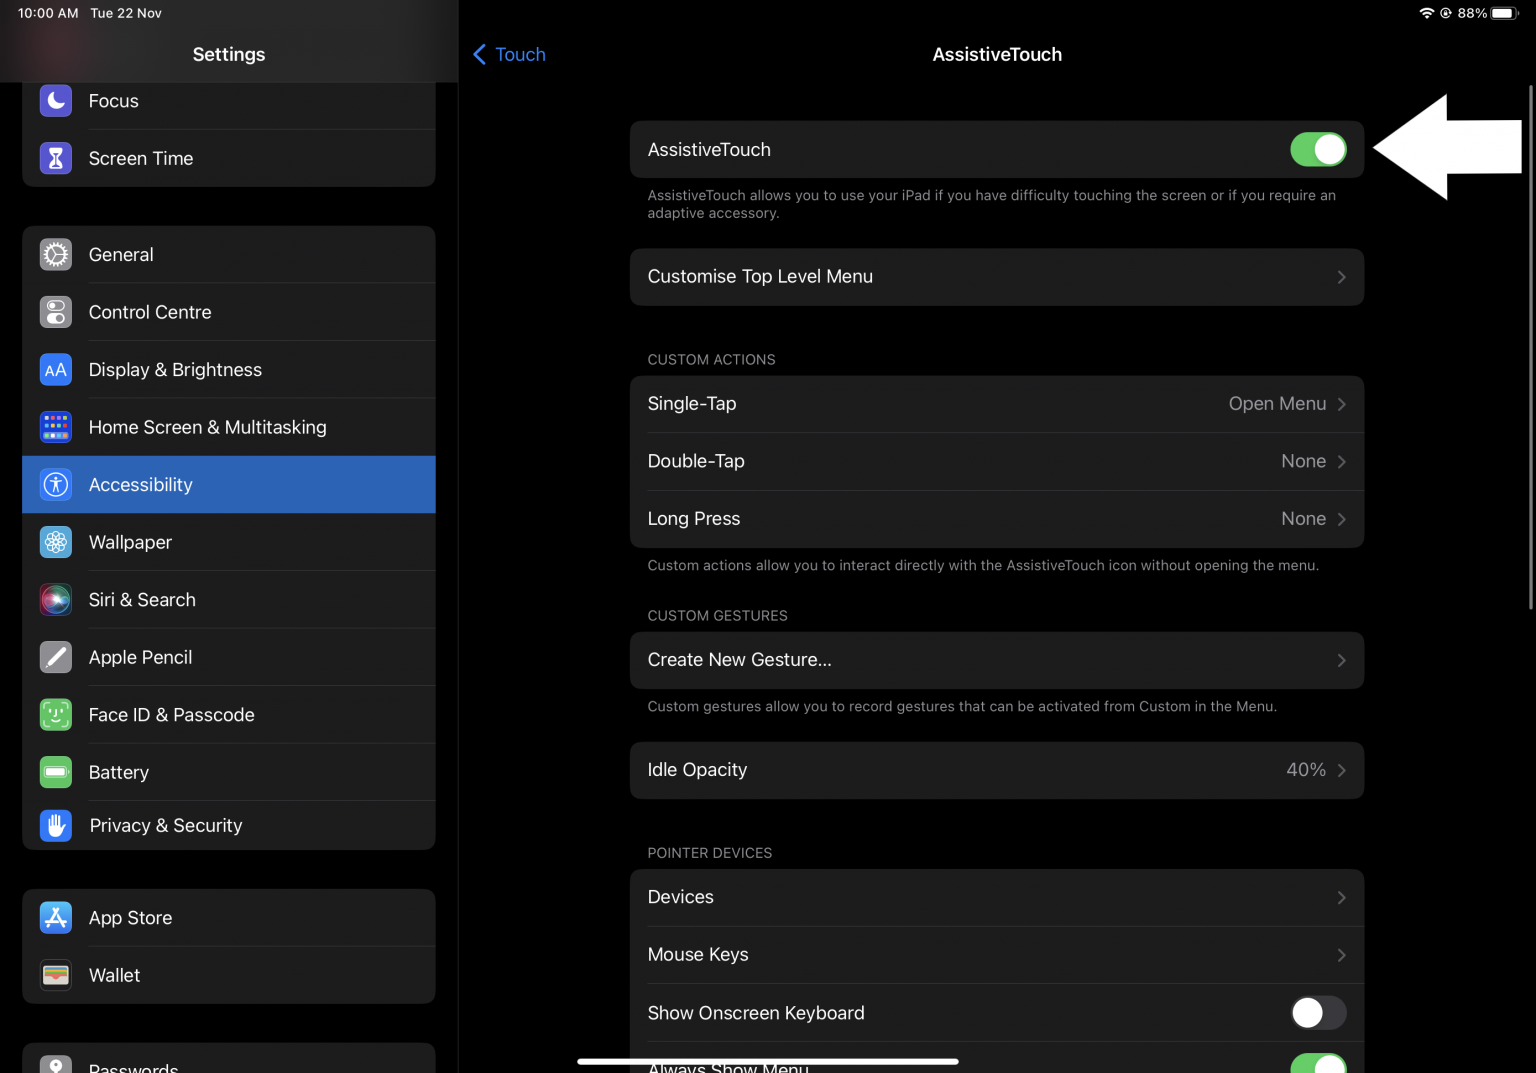Tap Create New Gesture

(996, 660)
